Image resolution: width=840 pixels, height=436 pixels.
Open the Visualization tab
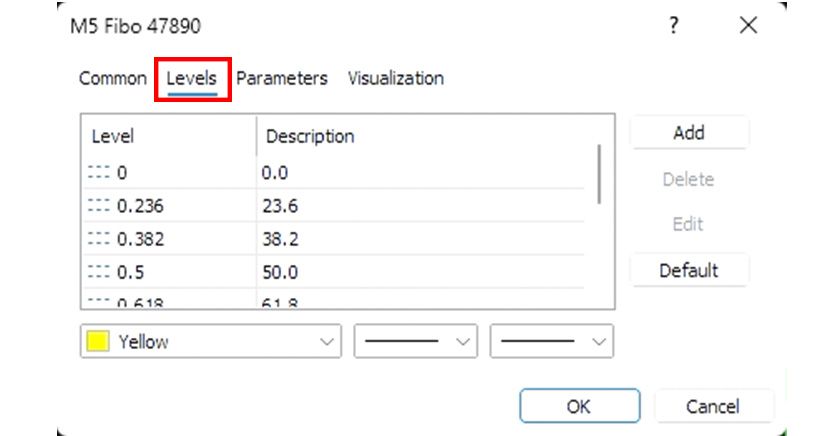pyautogui.click(x=395, y=78)
